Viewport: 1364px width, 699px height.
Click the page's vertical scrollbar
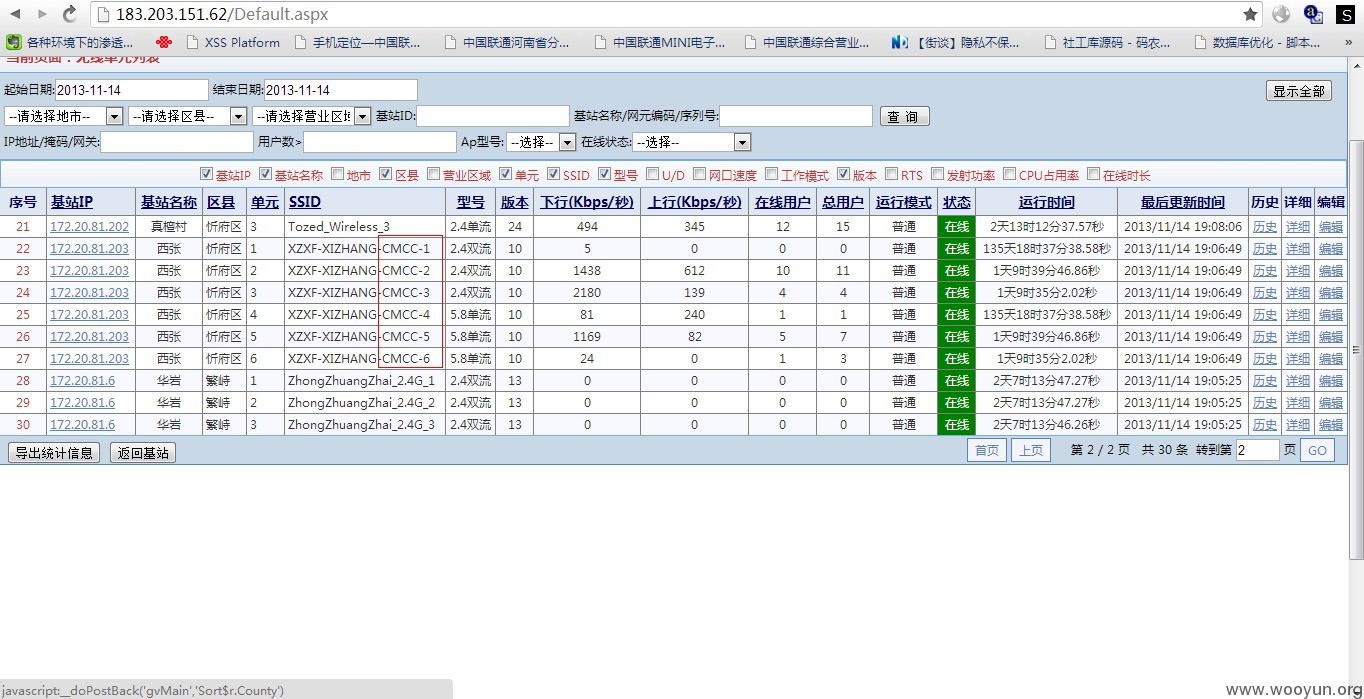[1355, 350]
